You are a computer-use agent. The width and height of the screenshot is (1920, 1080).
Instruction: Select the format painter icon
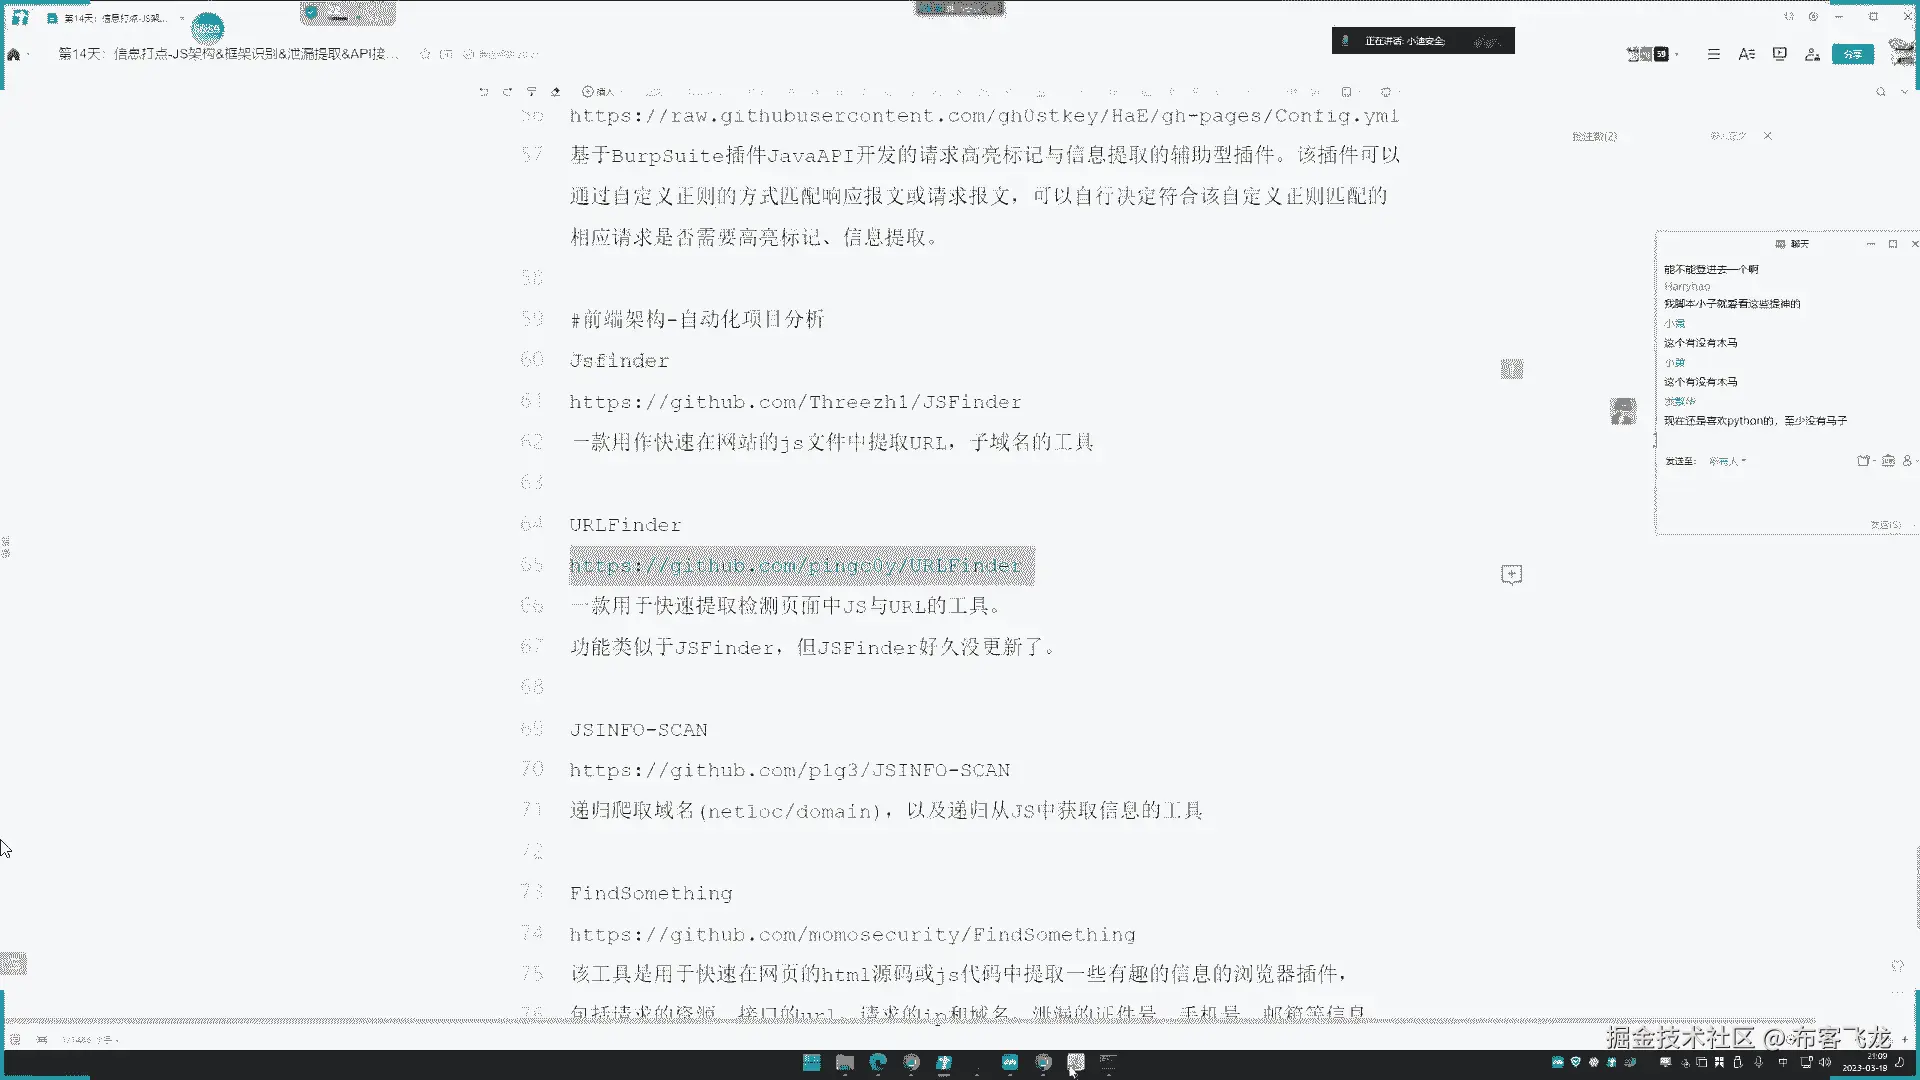pos(532,92)
